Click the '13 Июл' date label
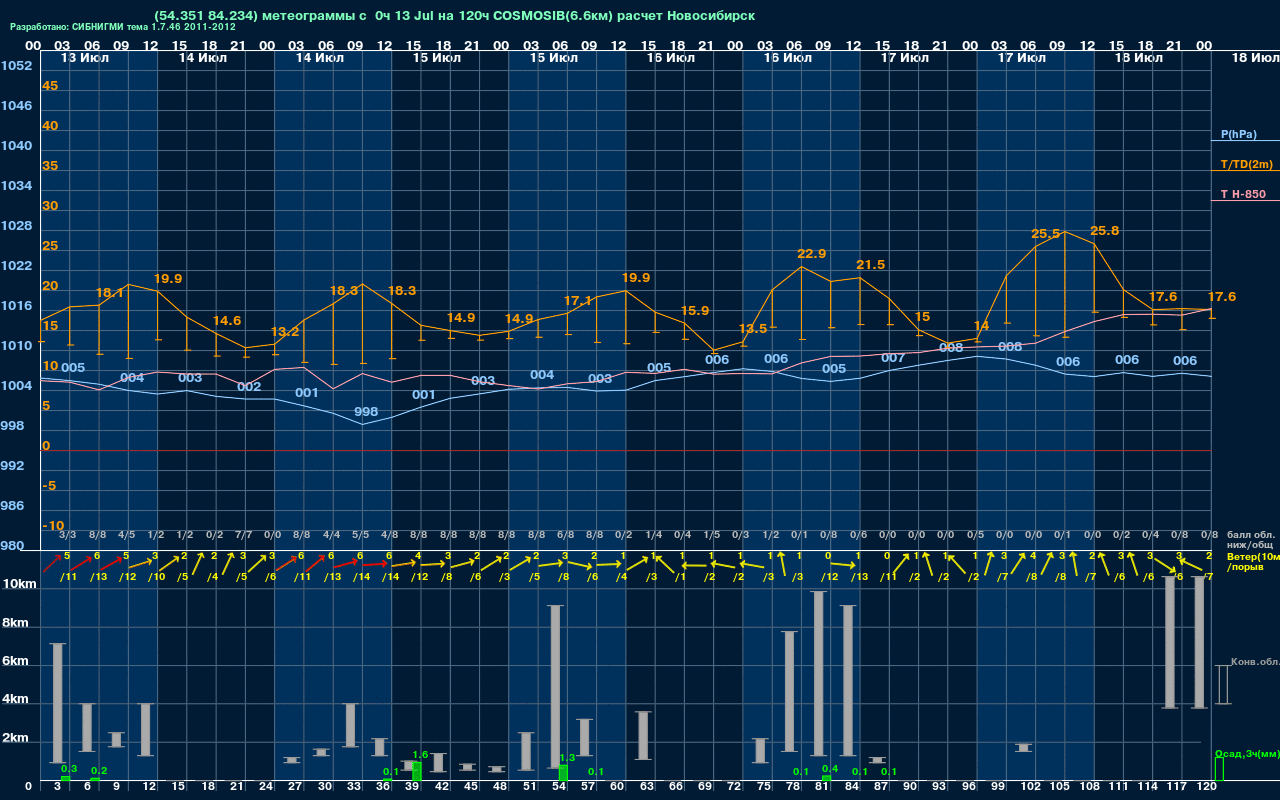The width and height of the screenshot is (1280, 800). pos(85,58)
